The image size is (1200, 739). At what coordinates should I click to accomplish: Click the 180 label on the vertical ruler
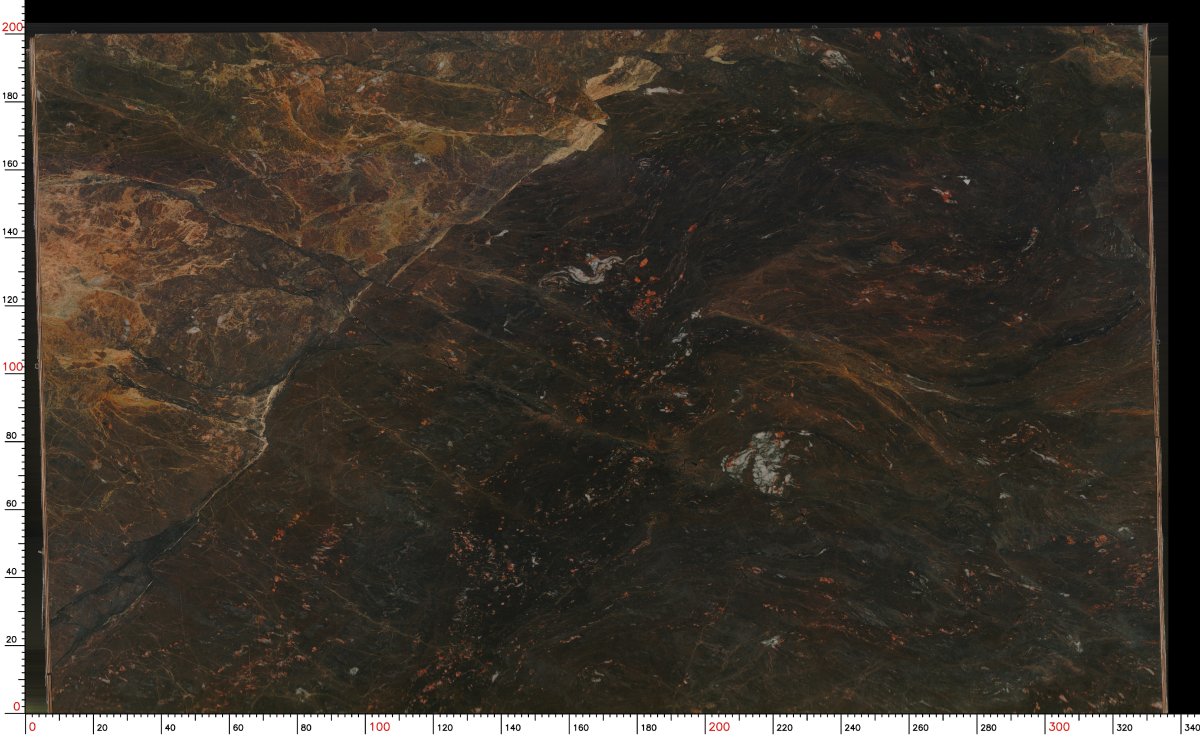pos(12,96)
